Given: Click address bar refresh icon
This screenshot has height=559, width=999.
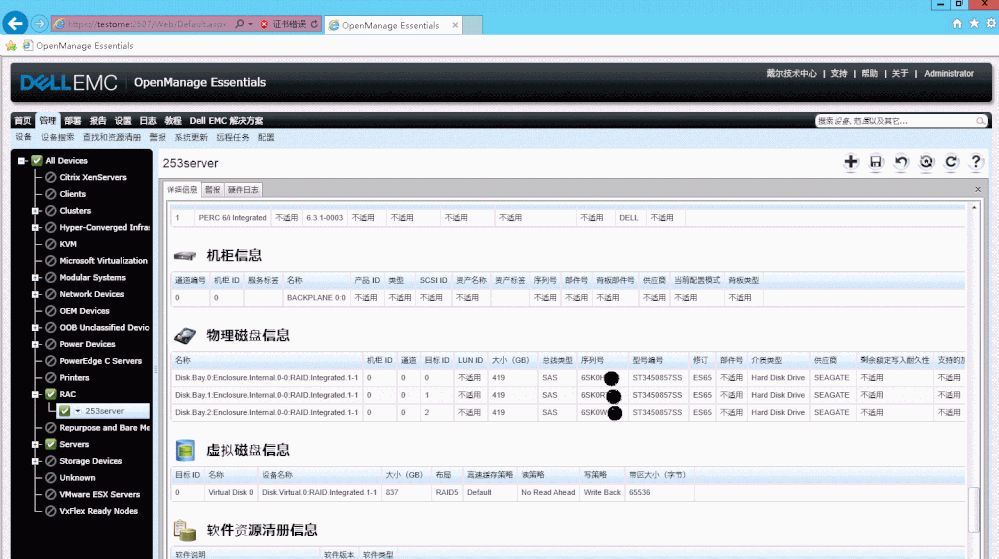Looking at the screenshot, I should coord(314,24).
